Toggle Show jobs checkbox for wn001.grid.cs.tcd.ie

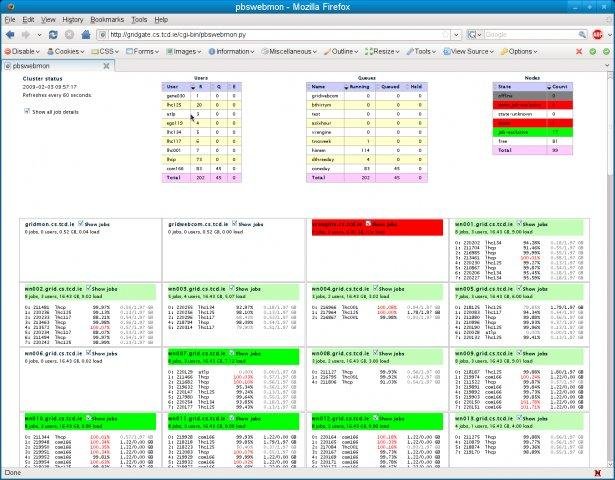click(519, 224)
